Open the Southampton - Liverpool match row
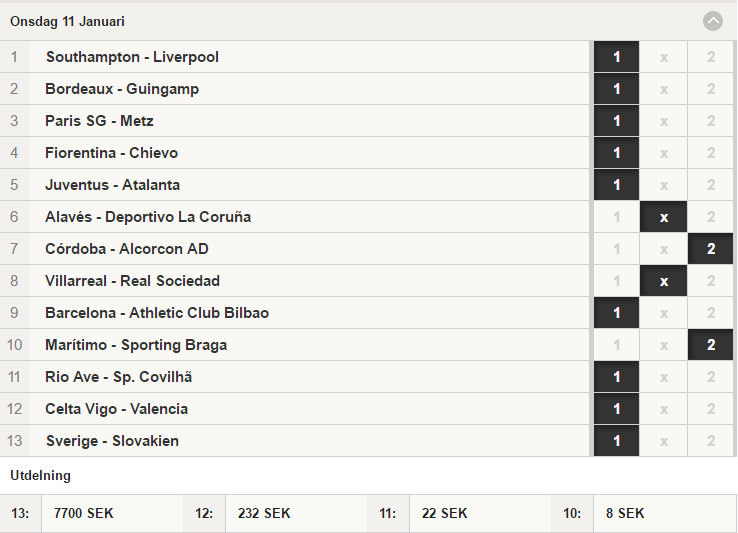Image resolution: width=738 pixels, height=533 pixels. (295, 57)
